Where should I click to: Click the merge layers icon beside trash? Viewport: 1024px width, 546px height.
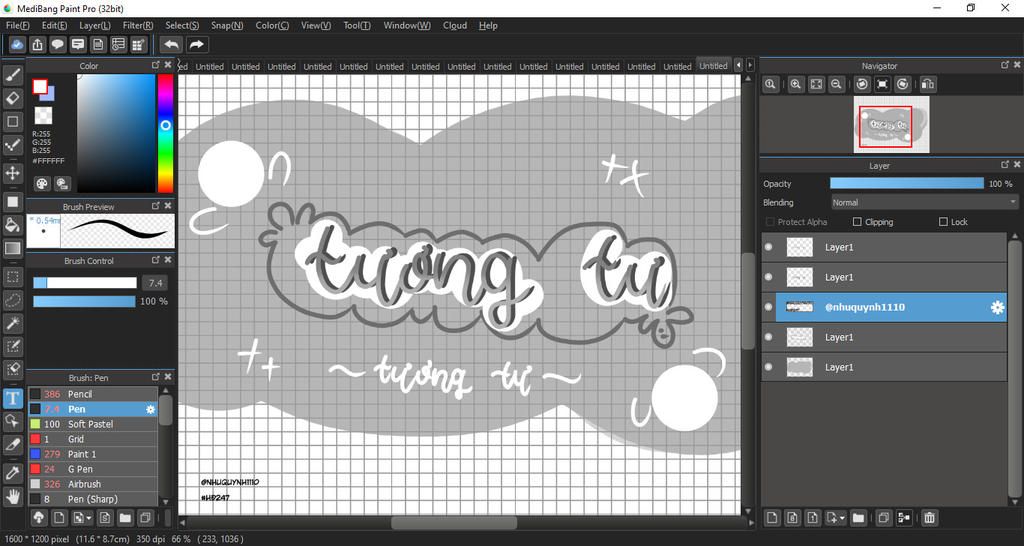coord(904,518)
